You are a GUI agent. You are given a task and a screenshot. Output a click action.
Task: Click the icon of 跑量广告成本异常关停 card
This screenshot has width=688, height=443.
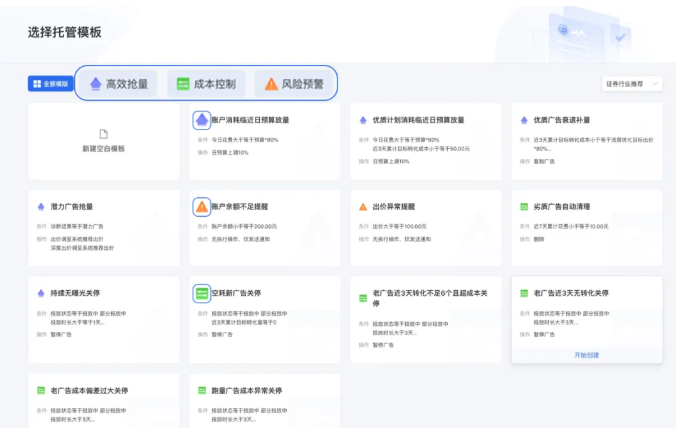(x=202, y=390)
